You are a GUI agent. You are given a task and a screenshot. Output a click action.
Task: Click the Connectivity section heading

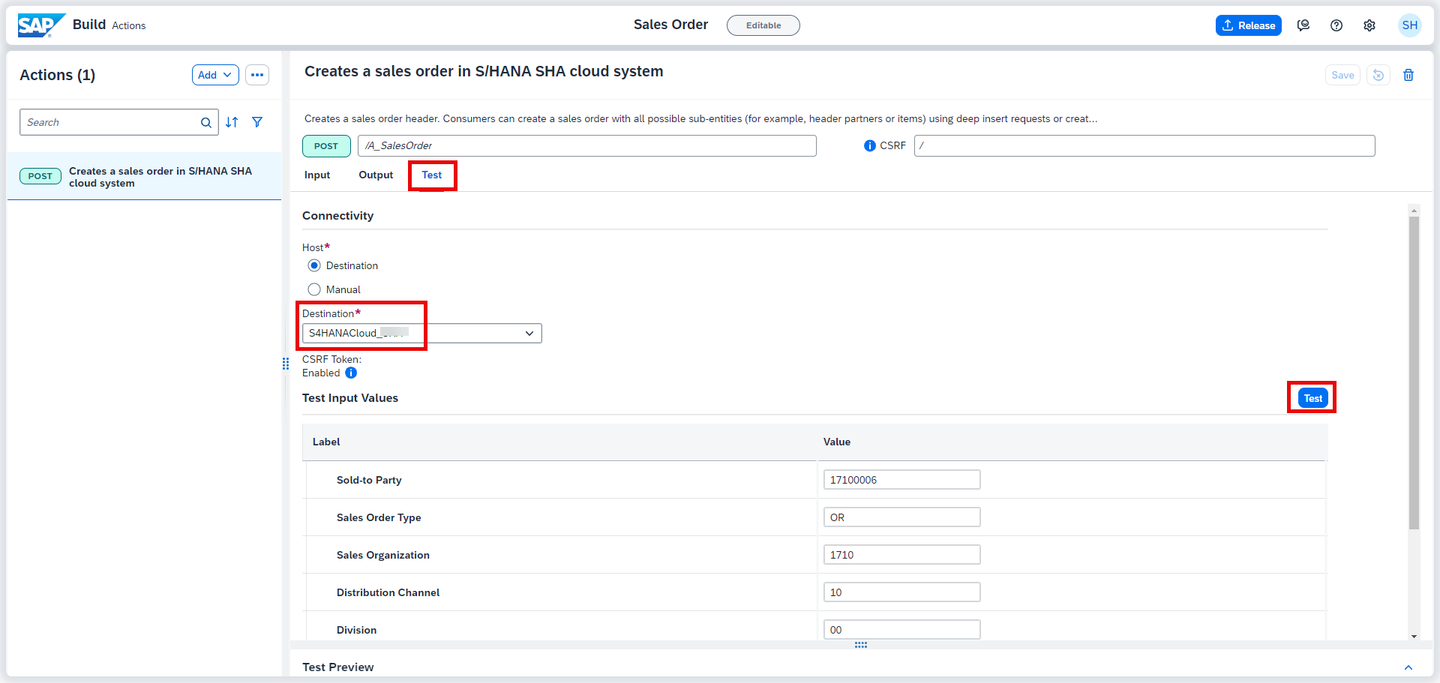pos(338,216)
